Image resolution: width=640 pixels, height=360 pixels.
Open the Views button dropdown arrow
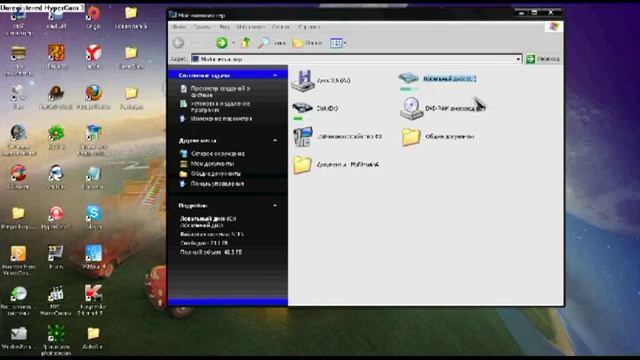pyautogui.click(x=345, y=43)
